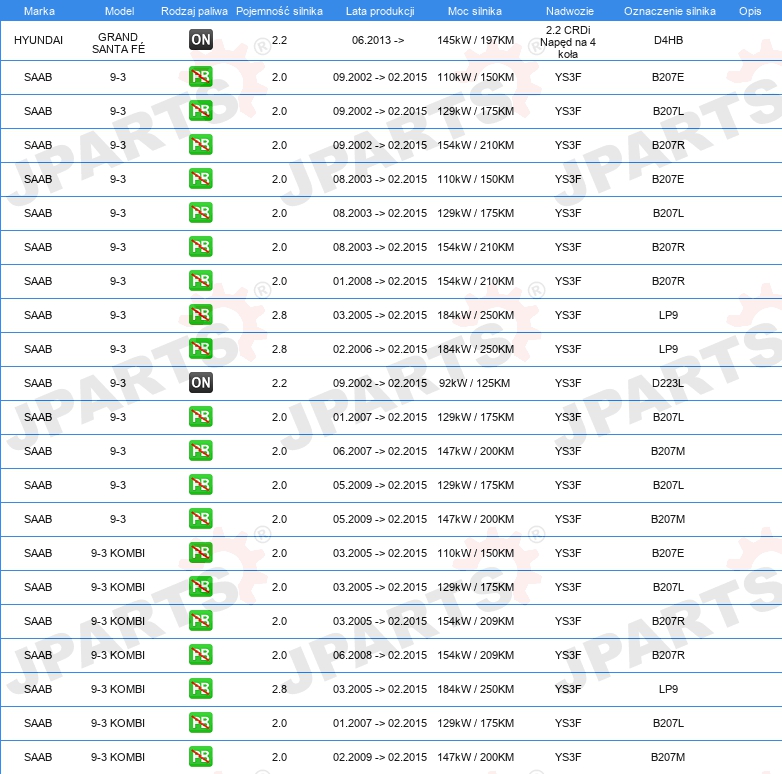This screenshot has height=774, width=782.
Task: Click '06.2008 -> 02.2015' production years cell
Action: pos(380,655)
